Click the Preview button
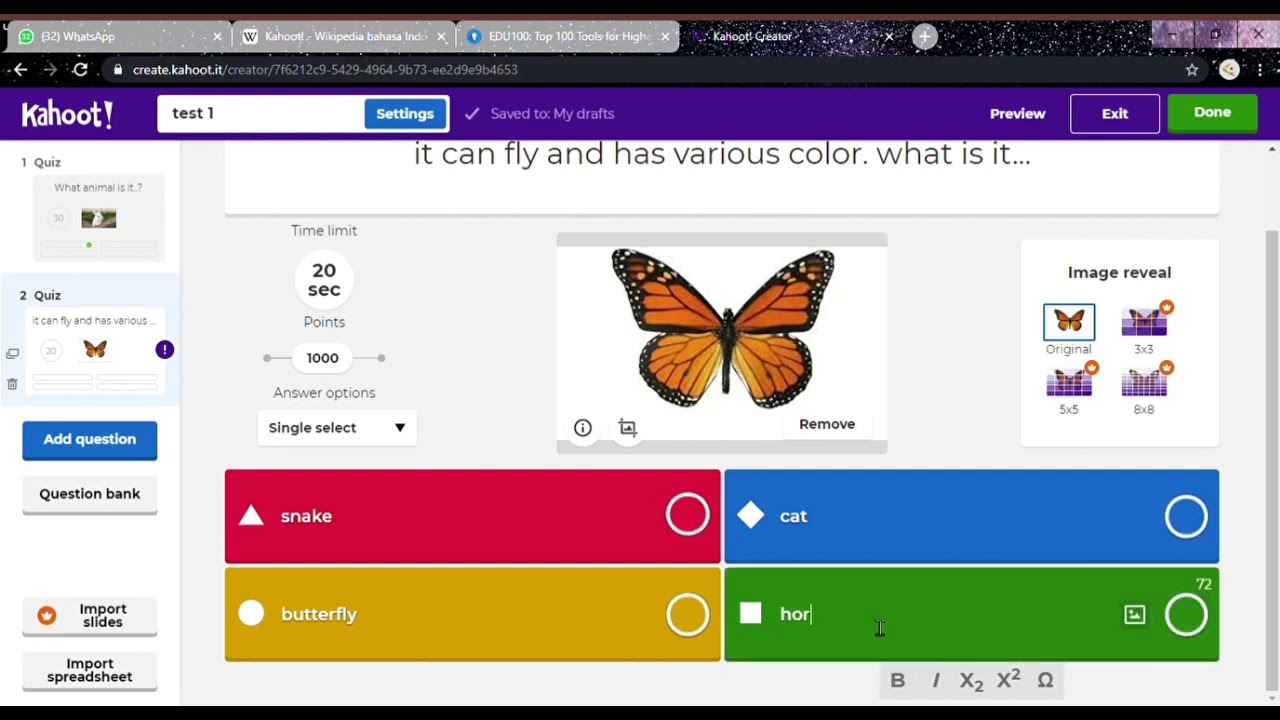The width and height of the screenshot is (1280, 720). (x=1017, y=114)
